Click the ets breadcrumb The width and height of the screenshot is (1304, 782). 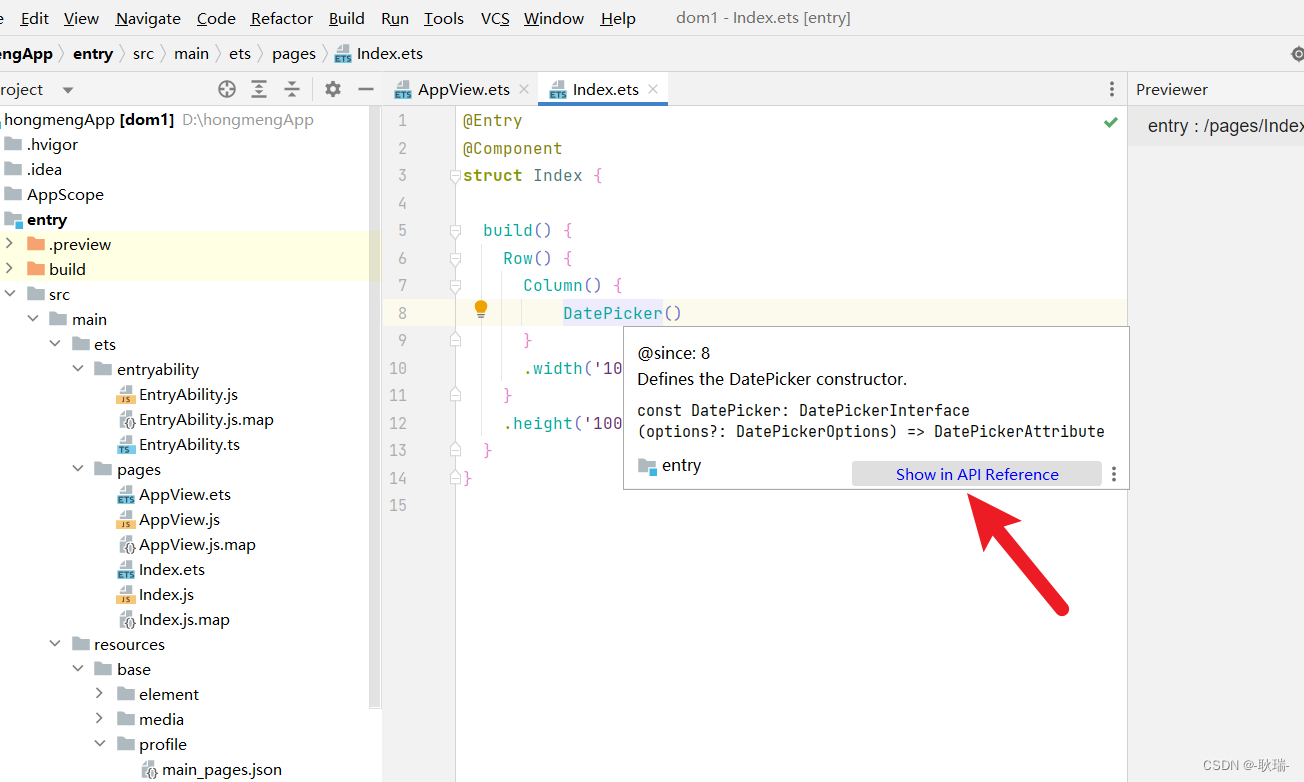[240, 54]
